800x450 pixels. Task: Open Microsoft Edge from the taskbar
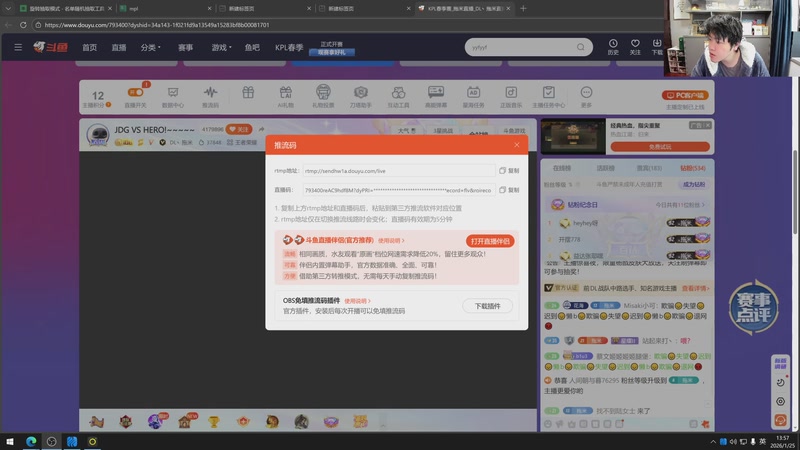[x=31, y=441]
